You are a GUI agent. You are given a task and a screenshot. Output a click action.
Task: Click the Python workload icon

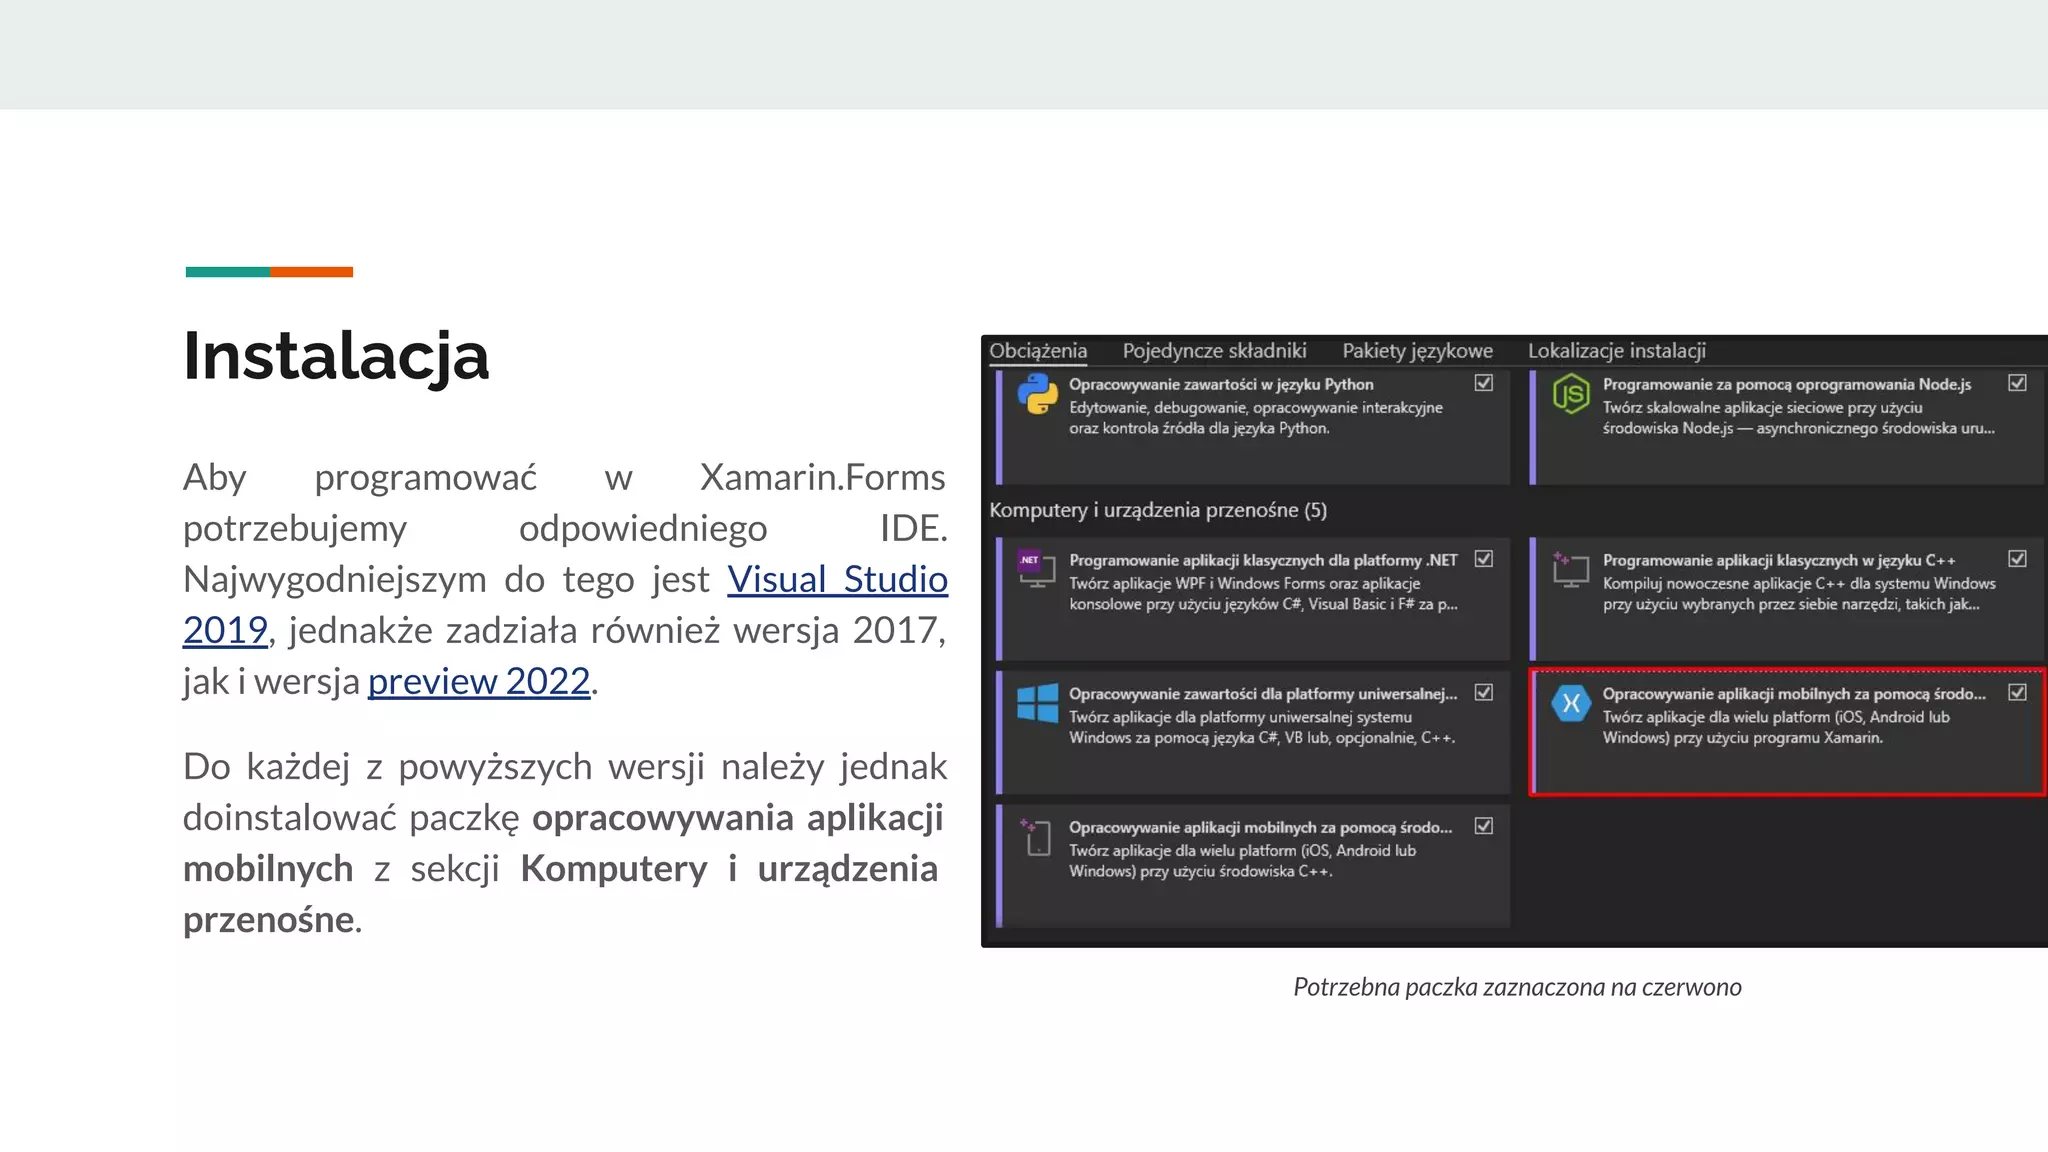click(1037, 394)
